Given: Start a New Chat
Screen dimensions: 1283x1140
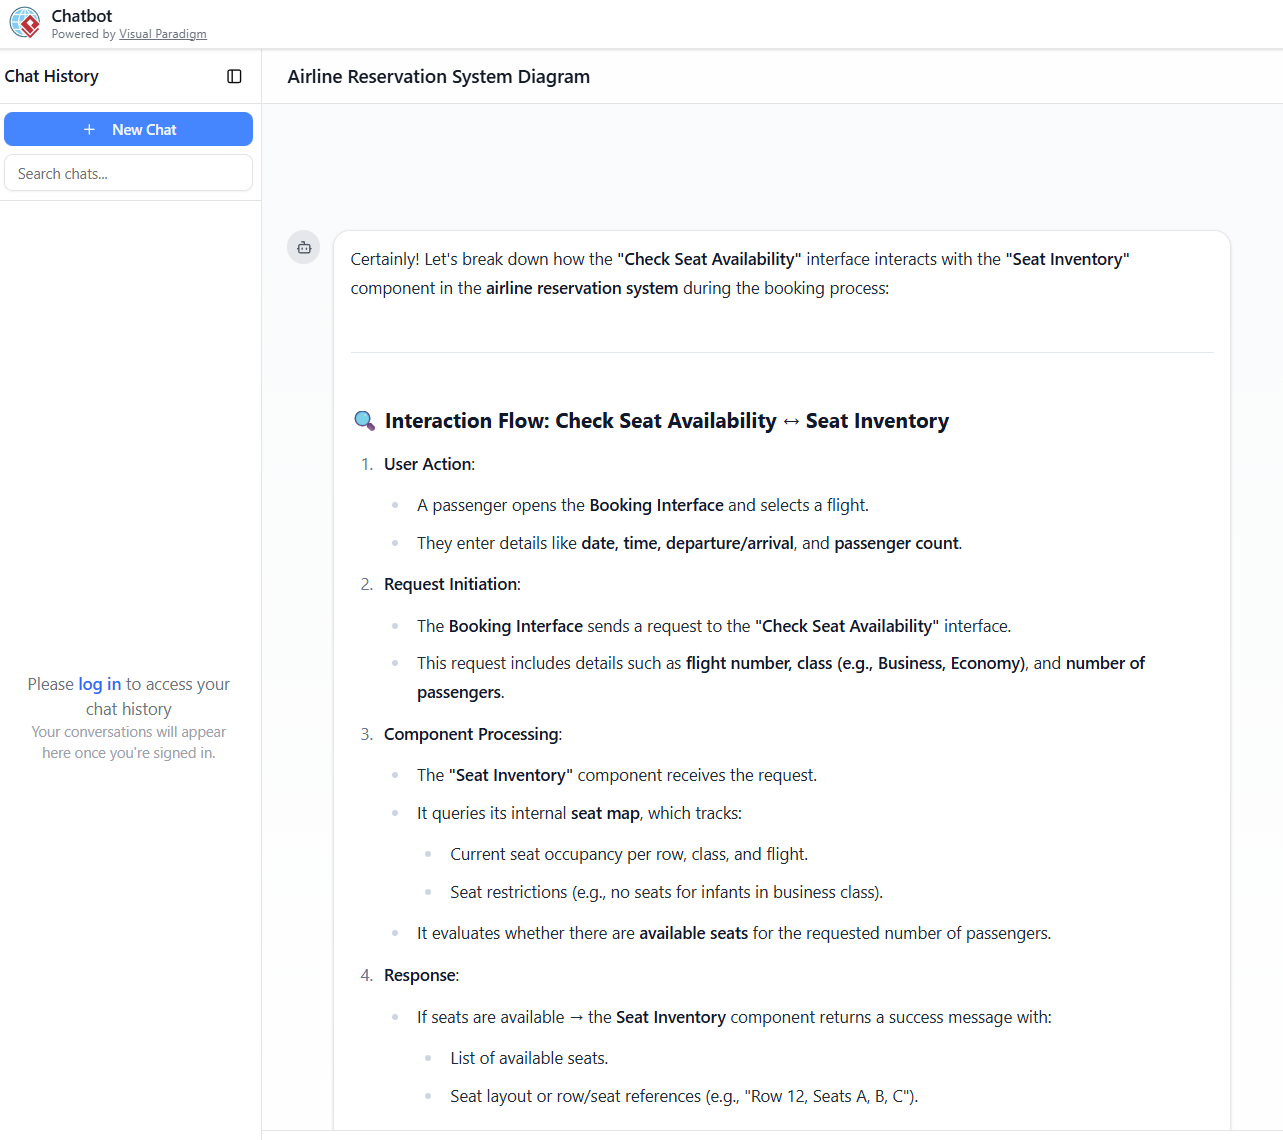Looking at the screenshot, I should [x=128, y=129].
